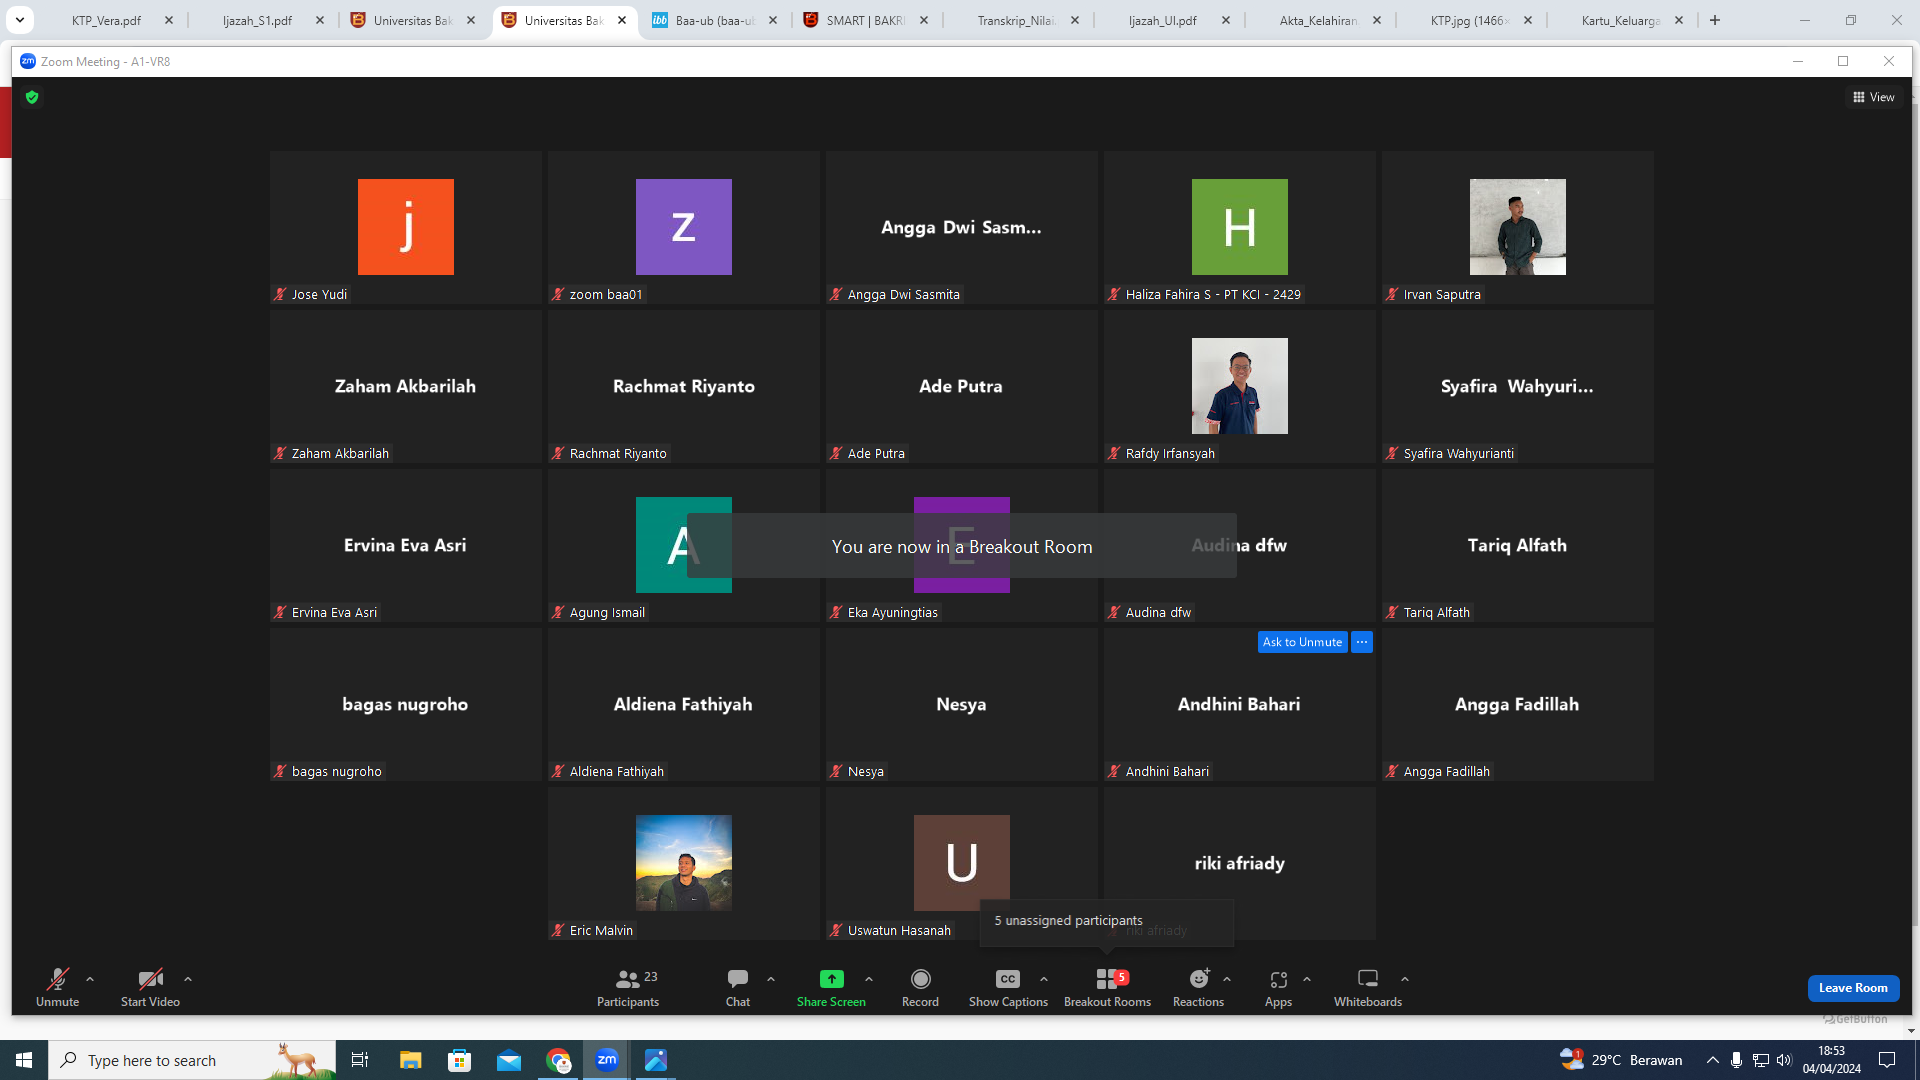Open the weather widget showing 29°C Berawan
This screenshot has width=1920, height=1080.
tap(1622, 1060)
